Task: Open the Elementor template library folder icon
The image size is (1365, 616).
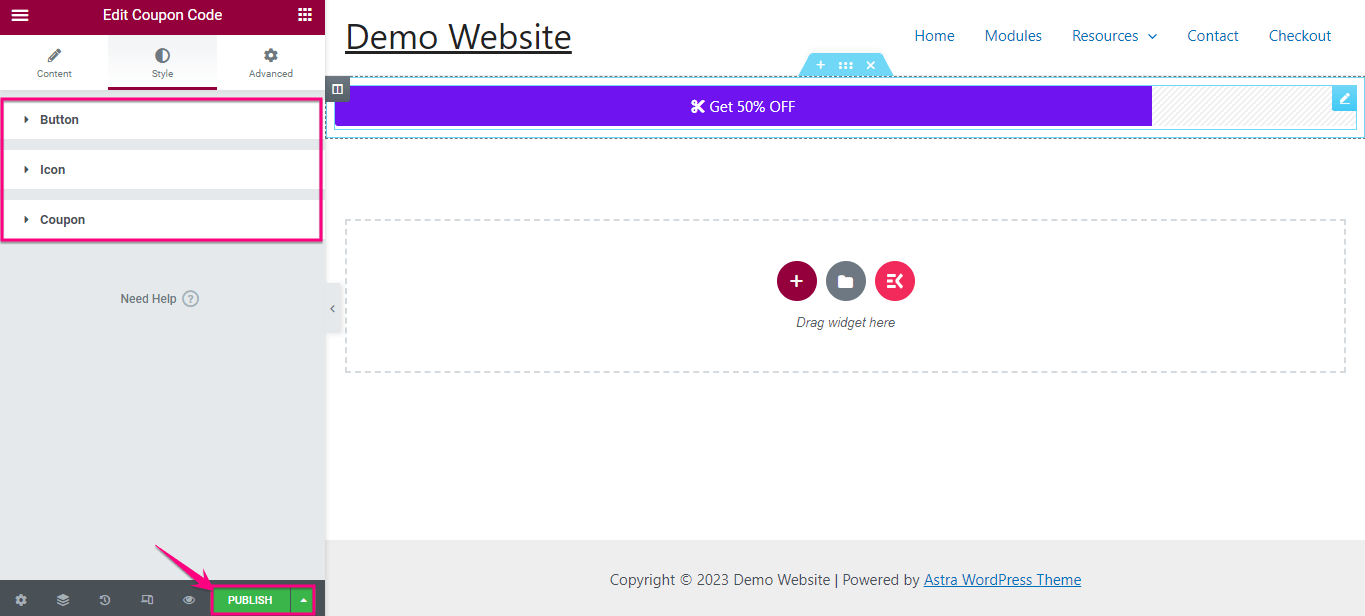Action: click(x=845, y=281)
